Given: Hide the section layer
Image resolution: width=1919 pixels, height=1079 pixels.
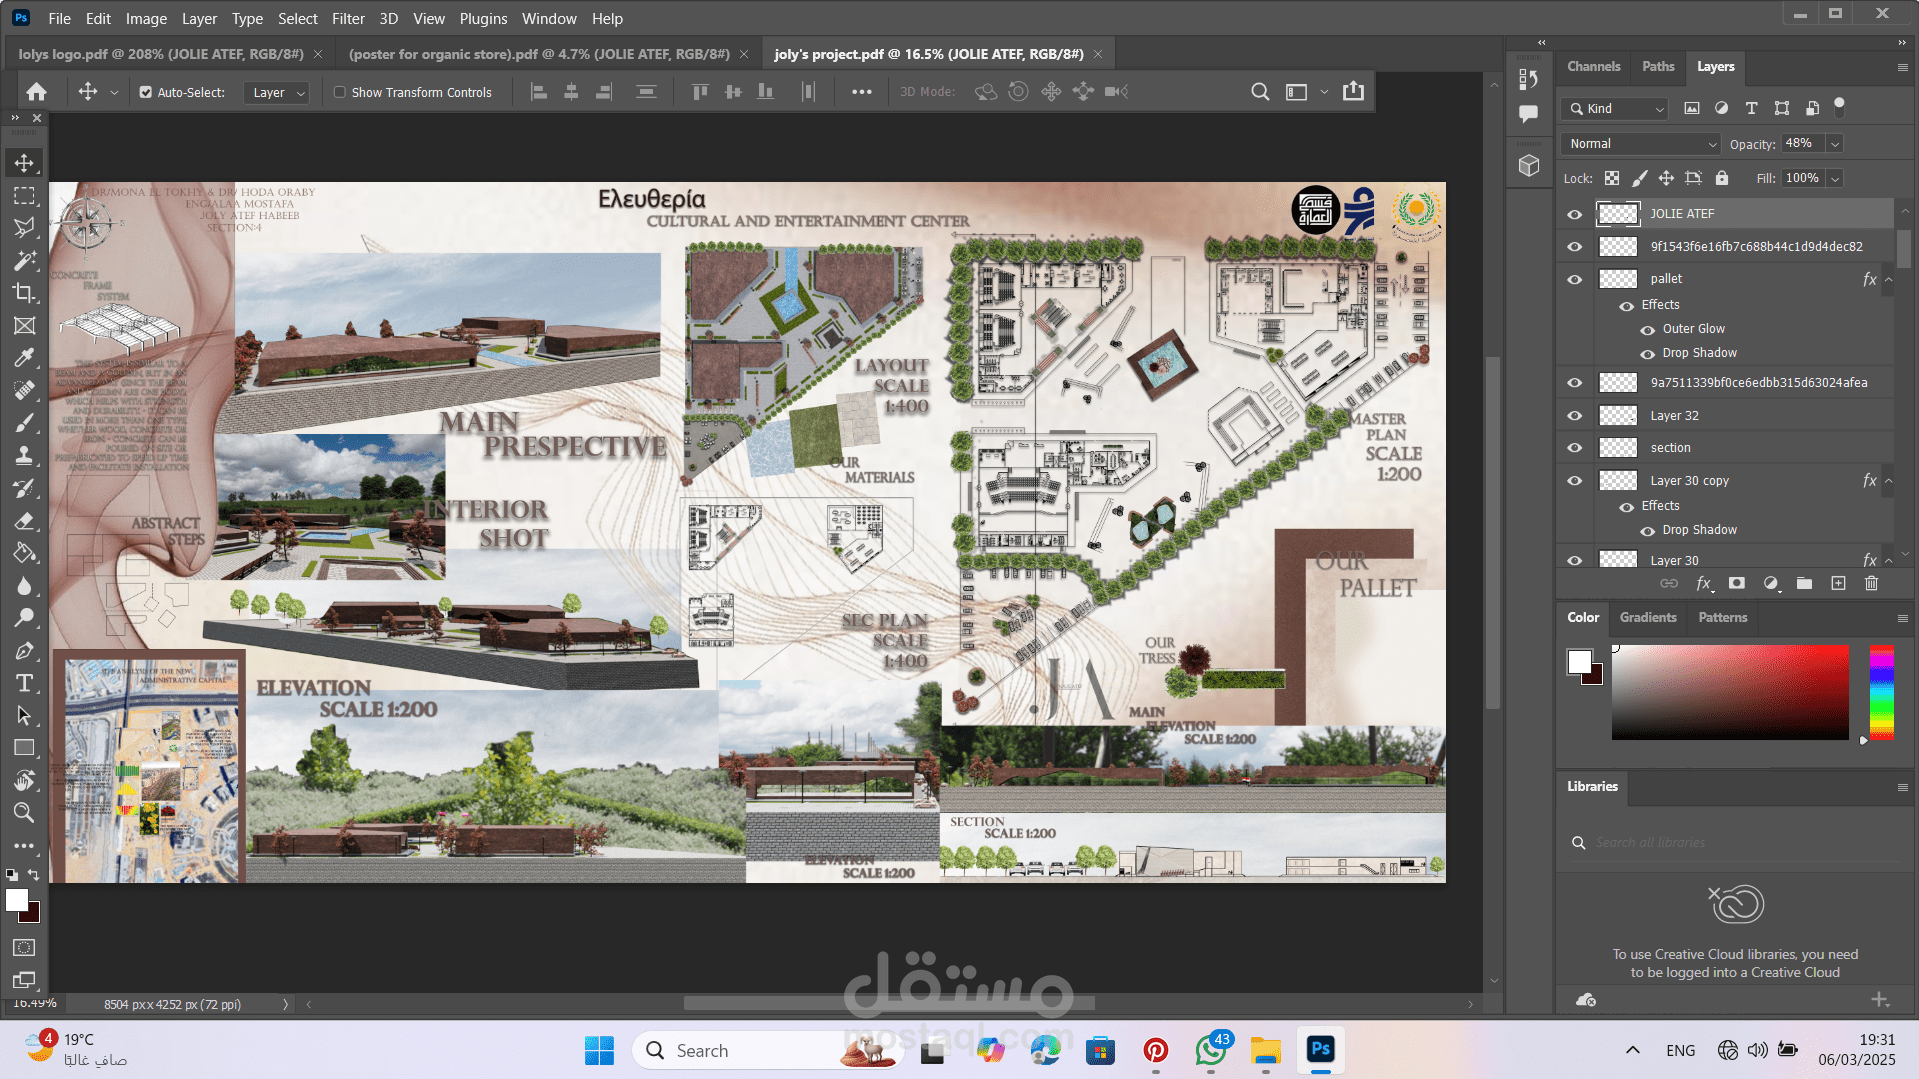Looking at the screenshot, I should [1573, 447].
